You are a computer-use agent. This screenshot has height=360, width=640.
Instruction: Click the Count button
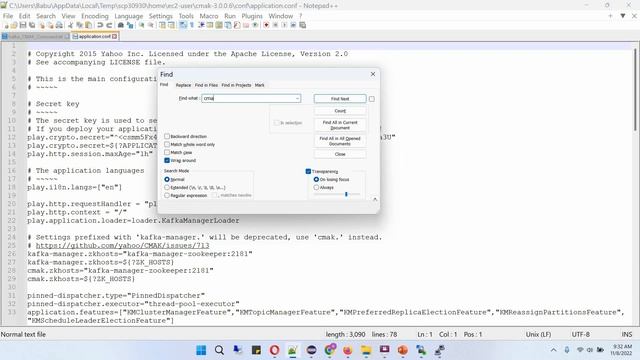point(340,111)
